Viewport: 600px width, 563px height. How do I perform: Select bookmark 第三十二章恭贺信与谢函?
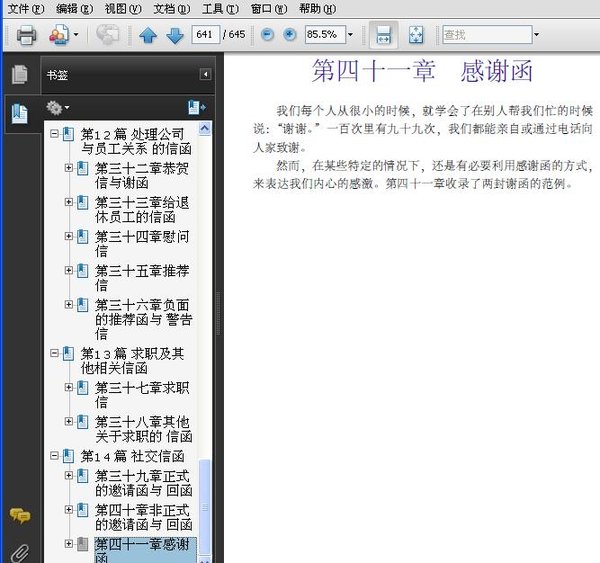(142, 175)
